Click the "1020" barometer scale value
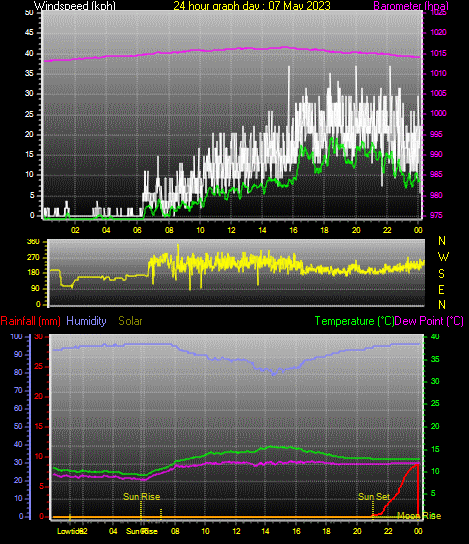Viewport: 469px width, 544px height. [438, 33]
